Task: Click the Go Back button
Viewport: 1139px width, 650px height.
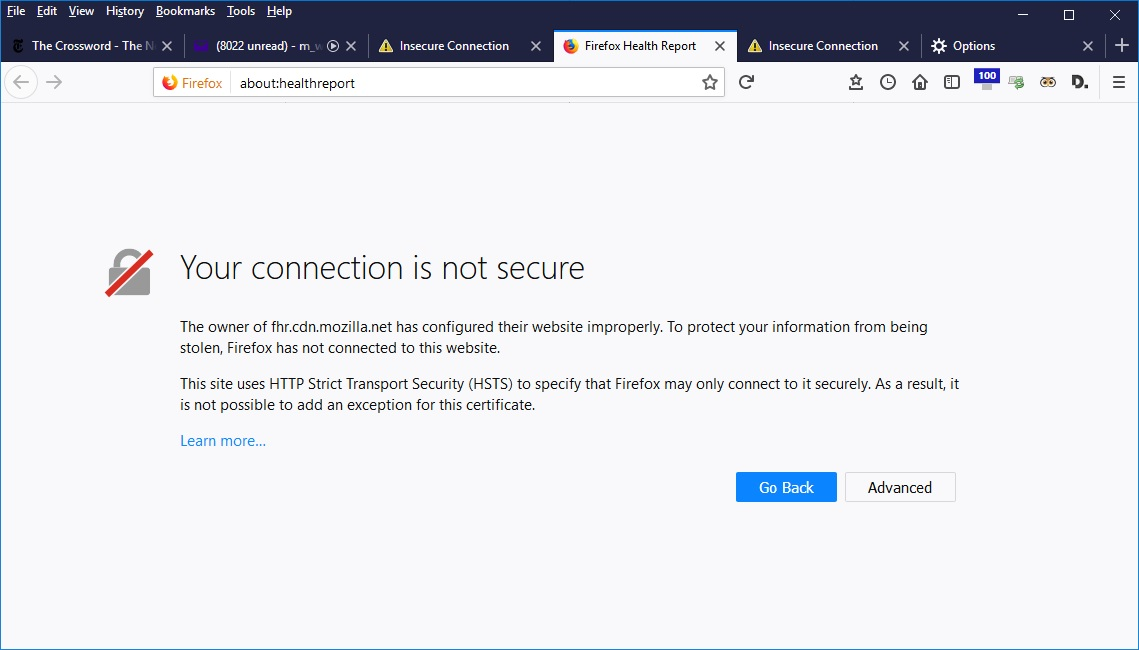Action: coord(786,487)
